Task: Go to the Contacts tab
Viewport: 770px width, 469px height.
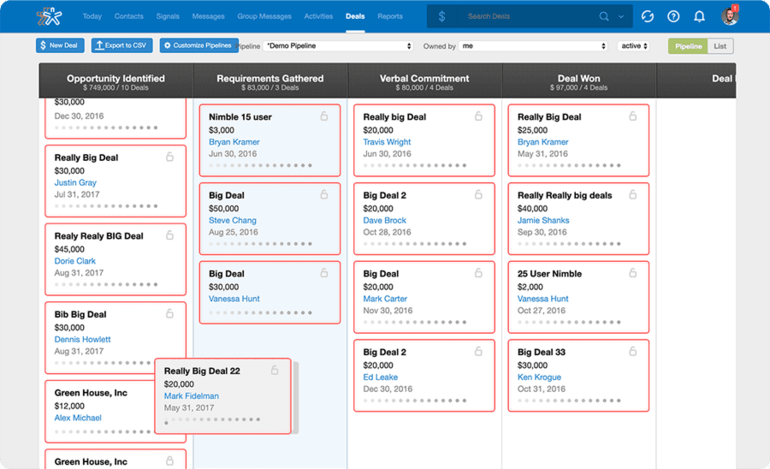Action: tap(129, 16)
